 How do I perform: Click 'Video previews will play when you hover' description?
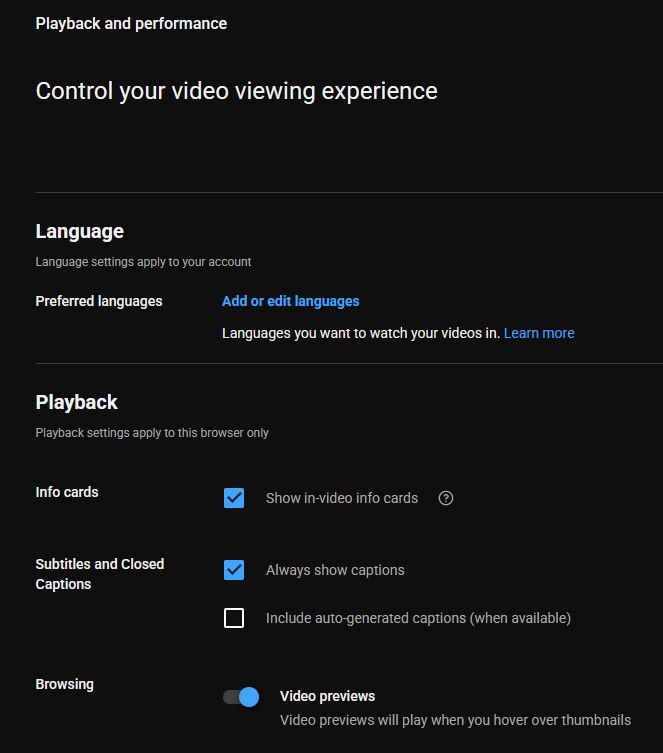coord(456,720)
